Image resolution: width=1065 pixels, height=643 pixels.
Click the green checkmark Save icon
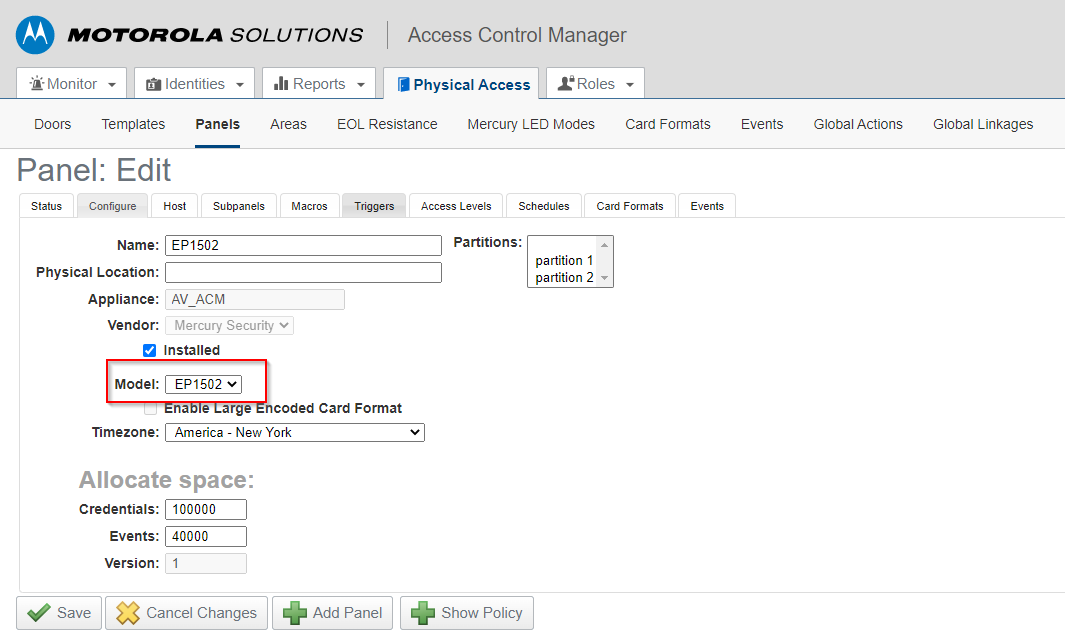point(37,613)
